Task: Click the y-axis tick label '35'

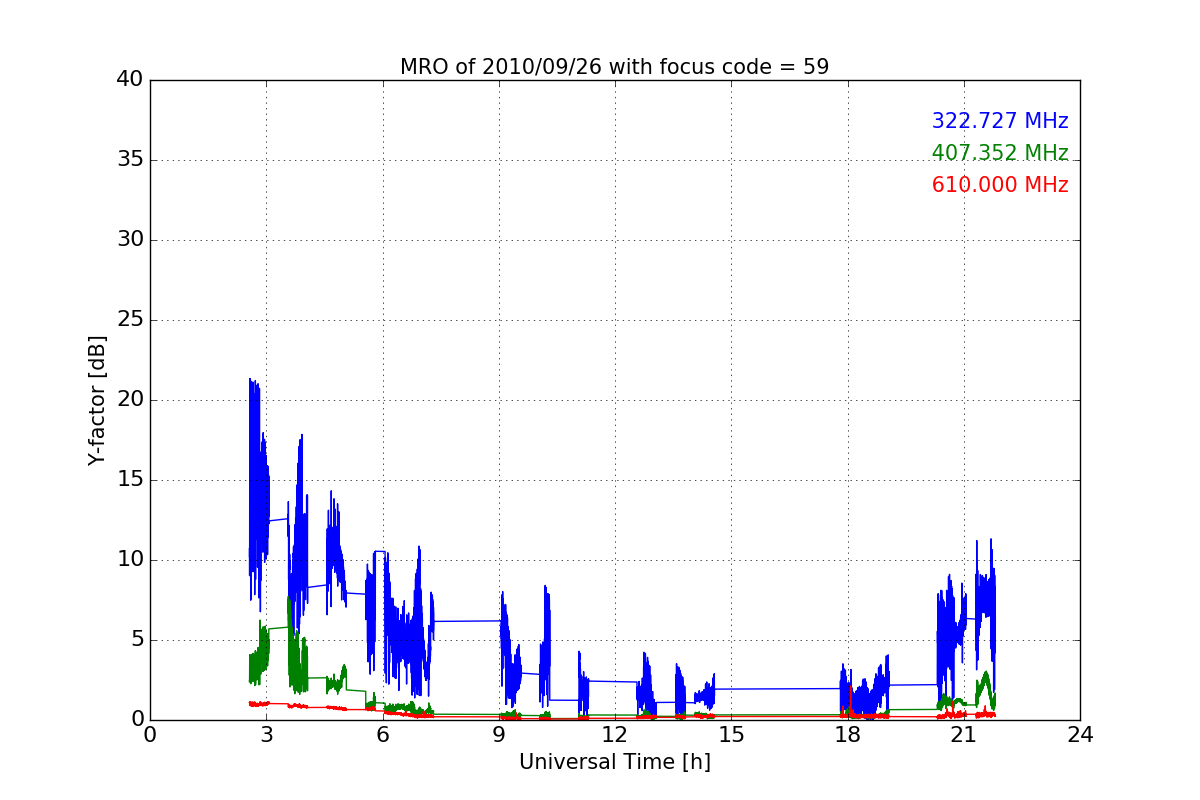Action: (x=129, y=160)
